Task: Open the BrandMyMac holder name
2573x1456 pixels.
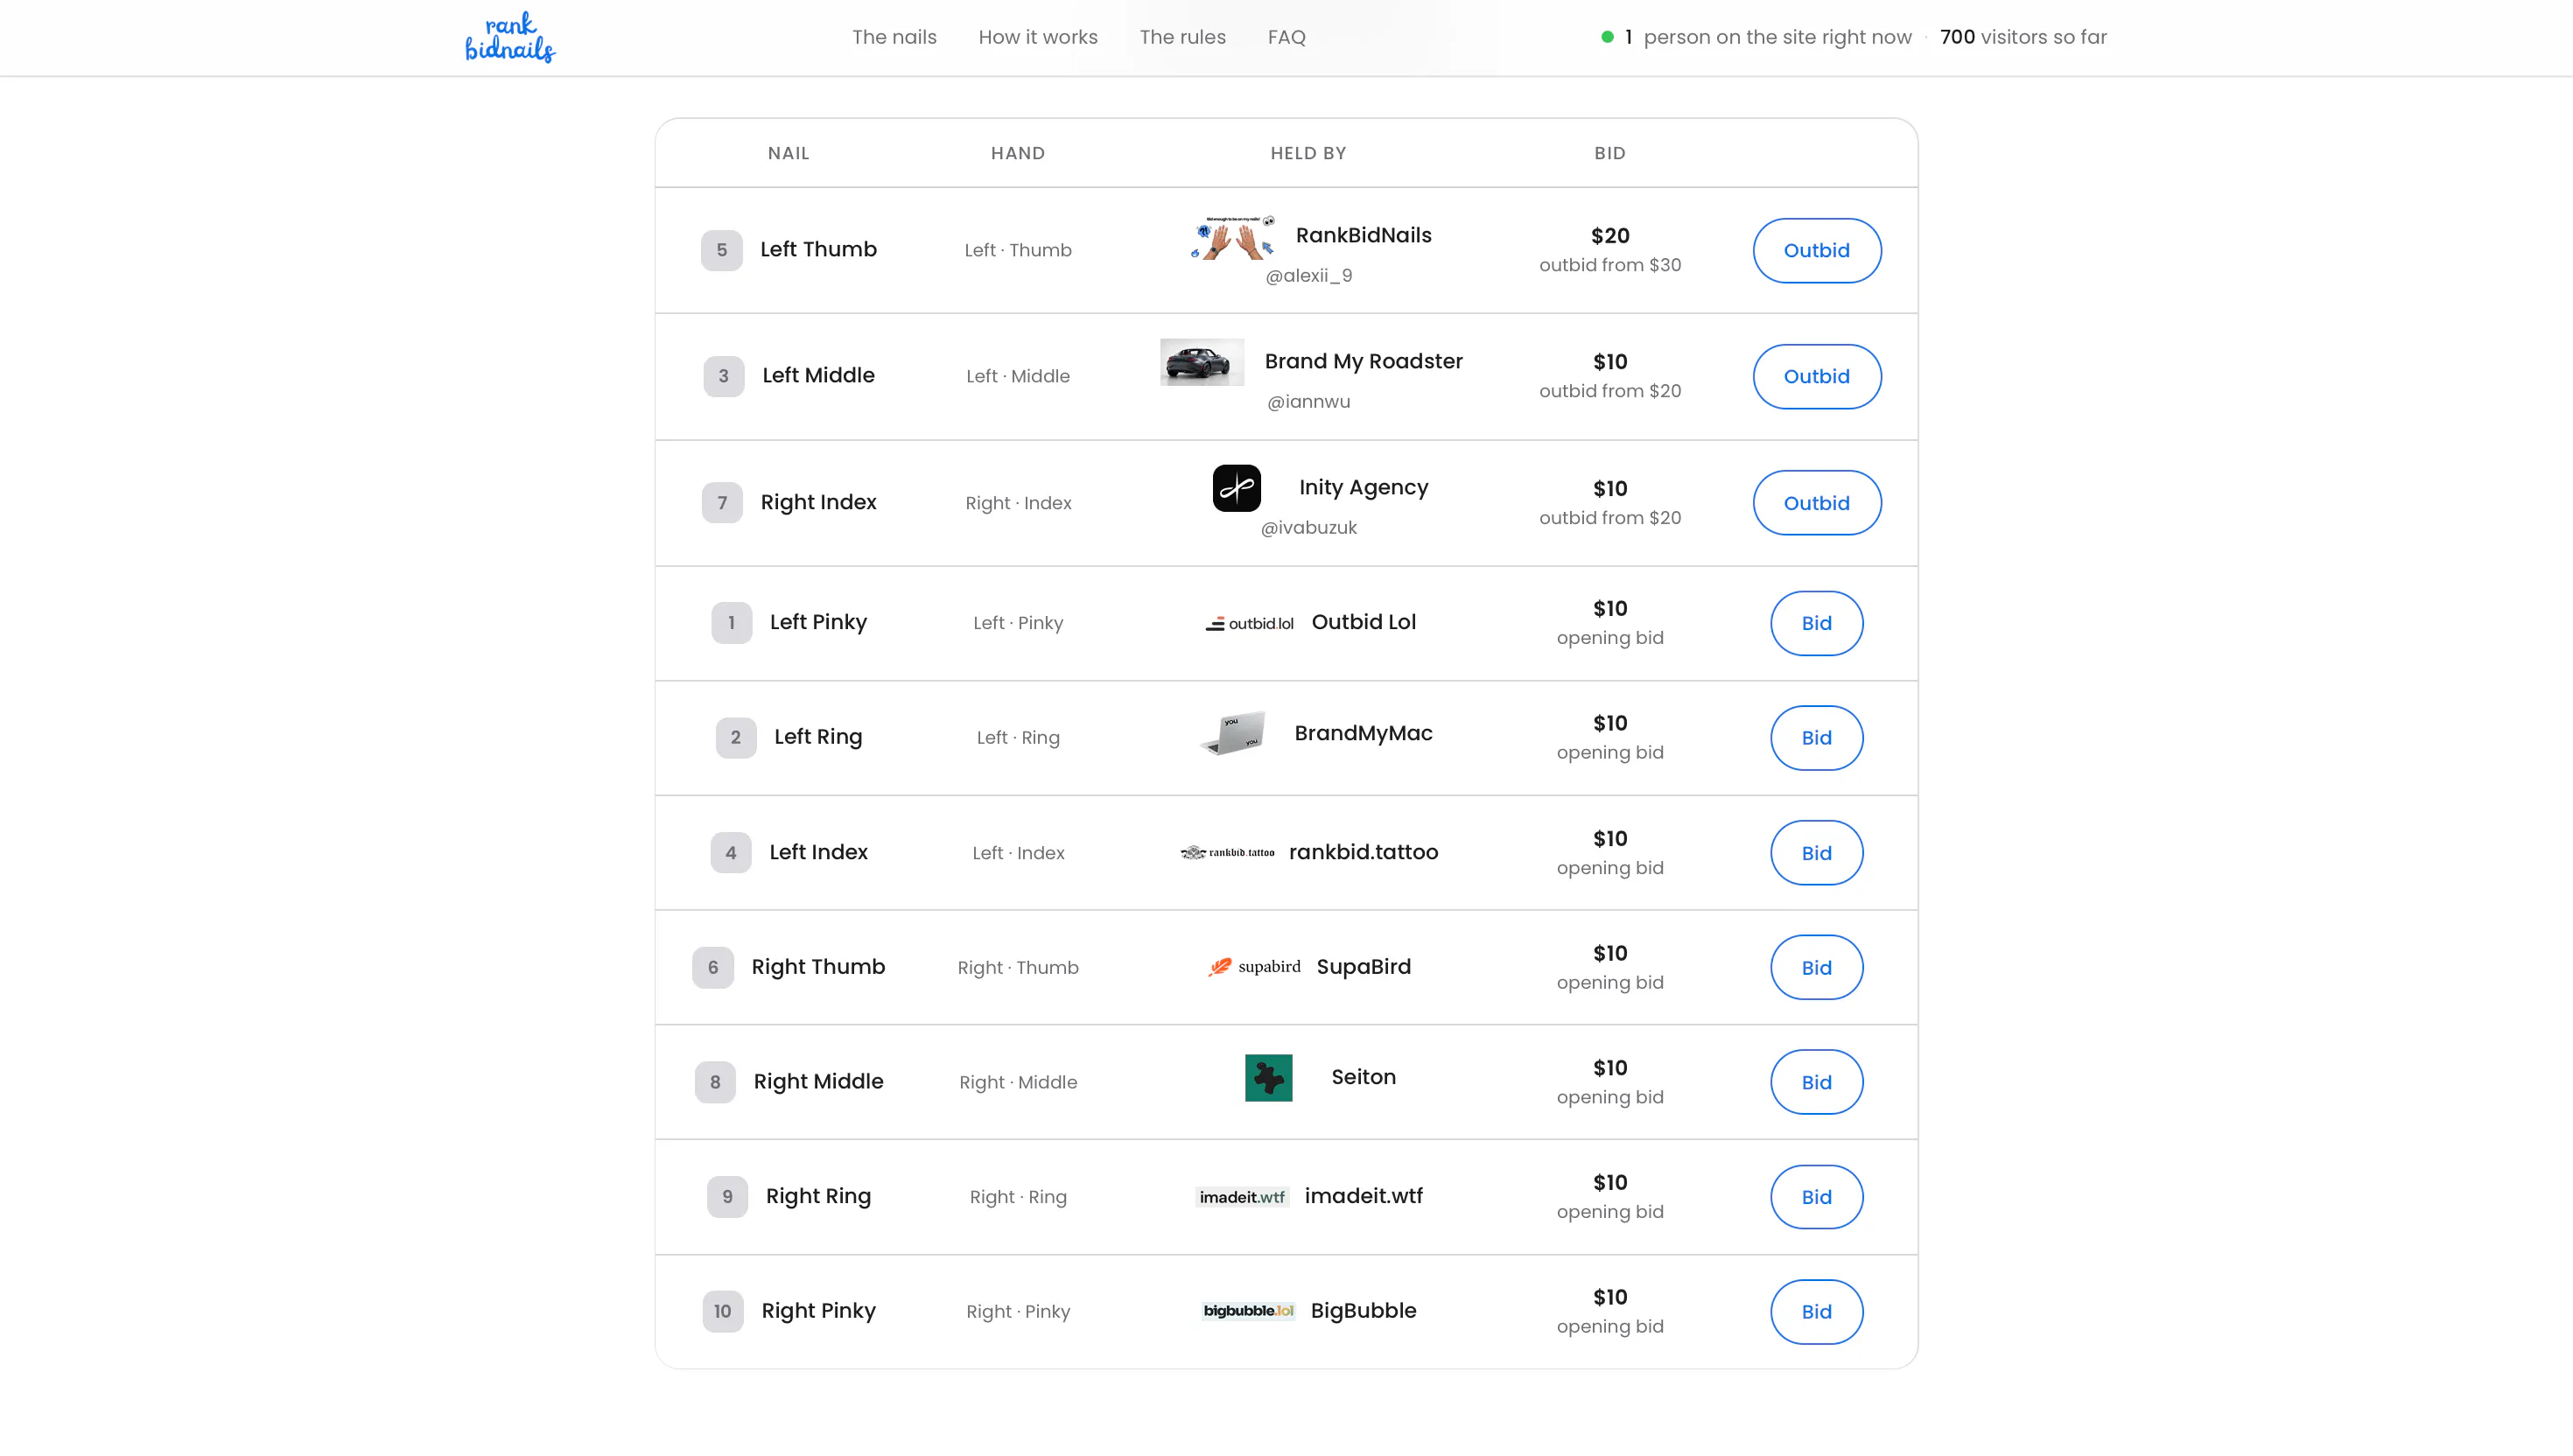Action: [1363, 733]
